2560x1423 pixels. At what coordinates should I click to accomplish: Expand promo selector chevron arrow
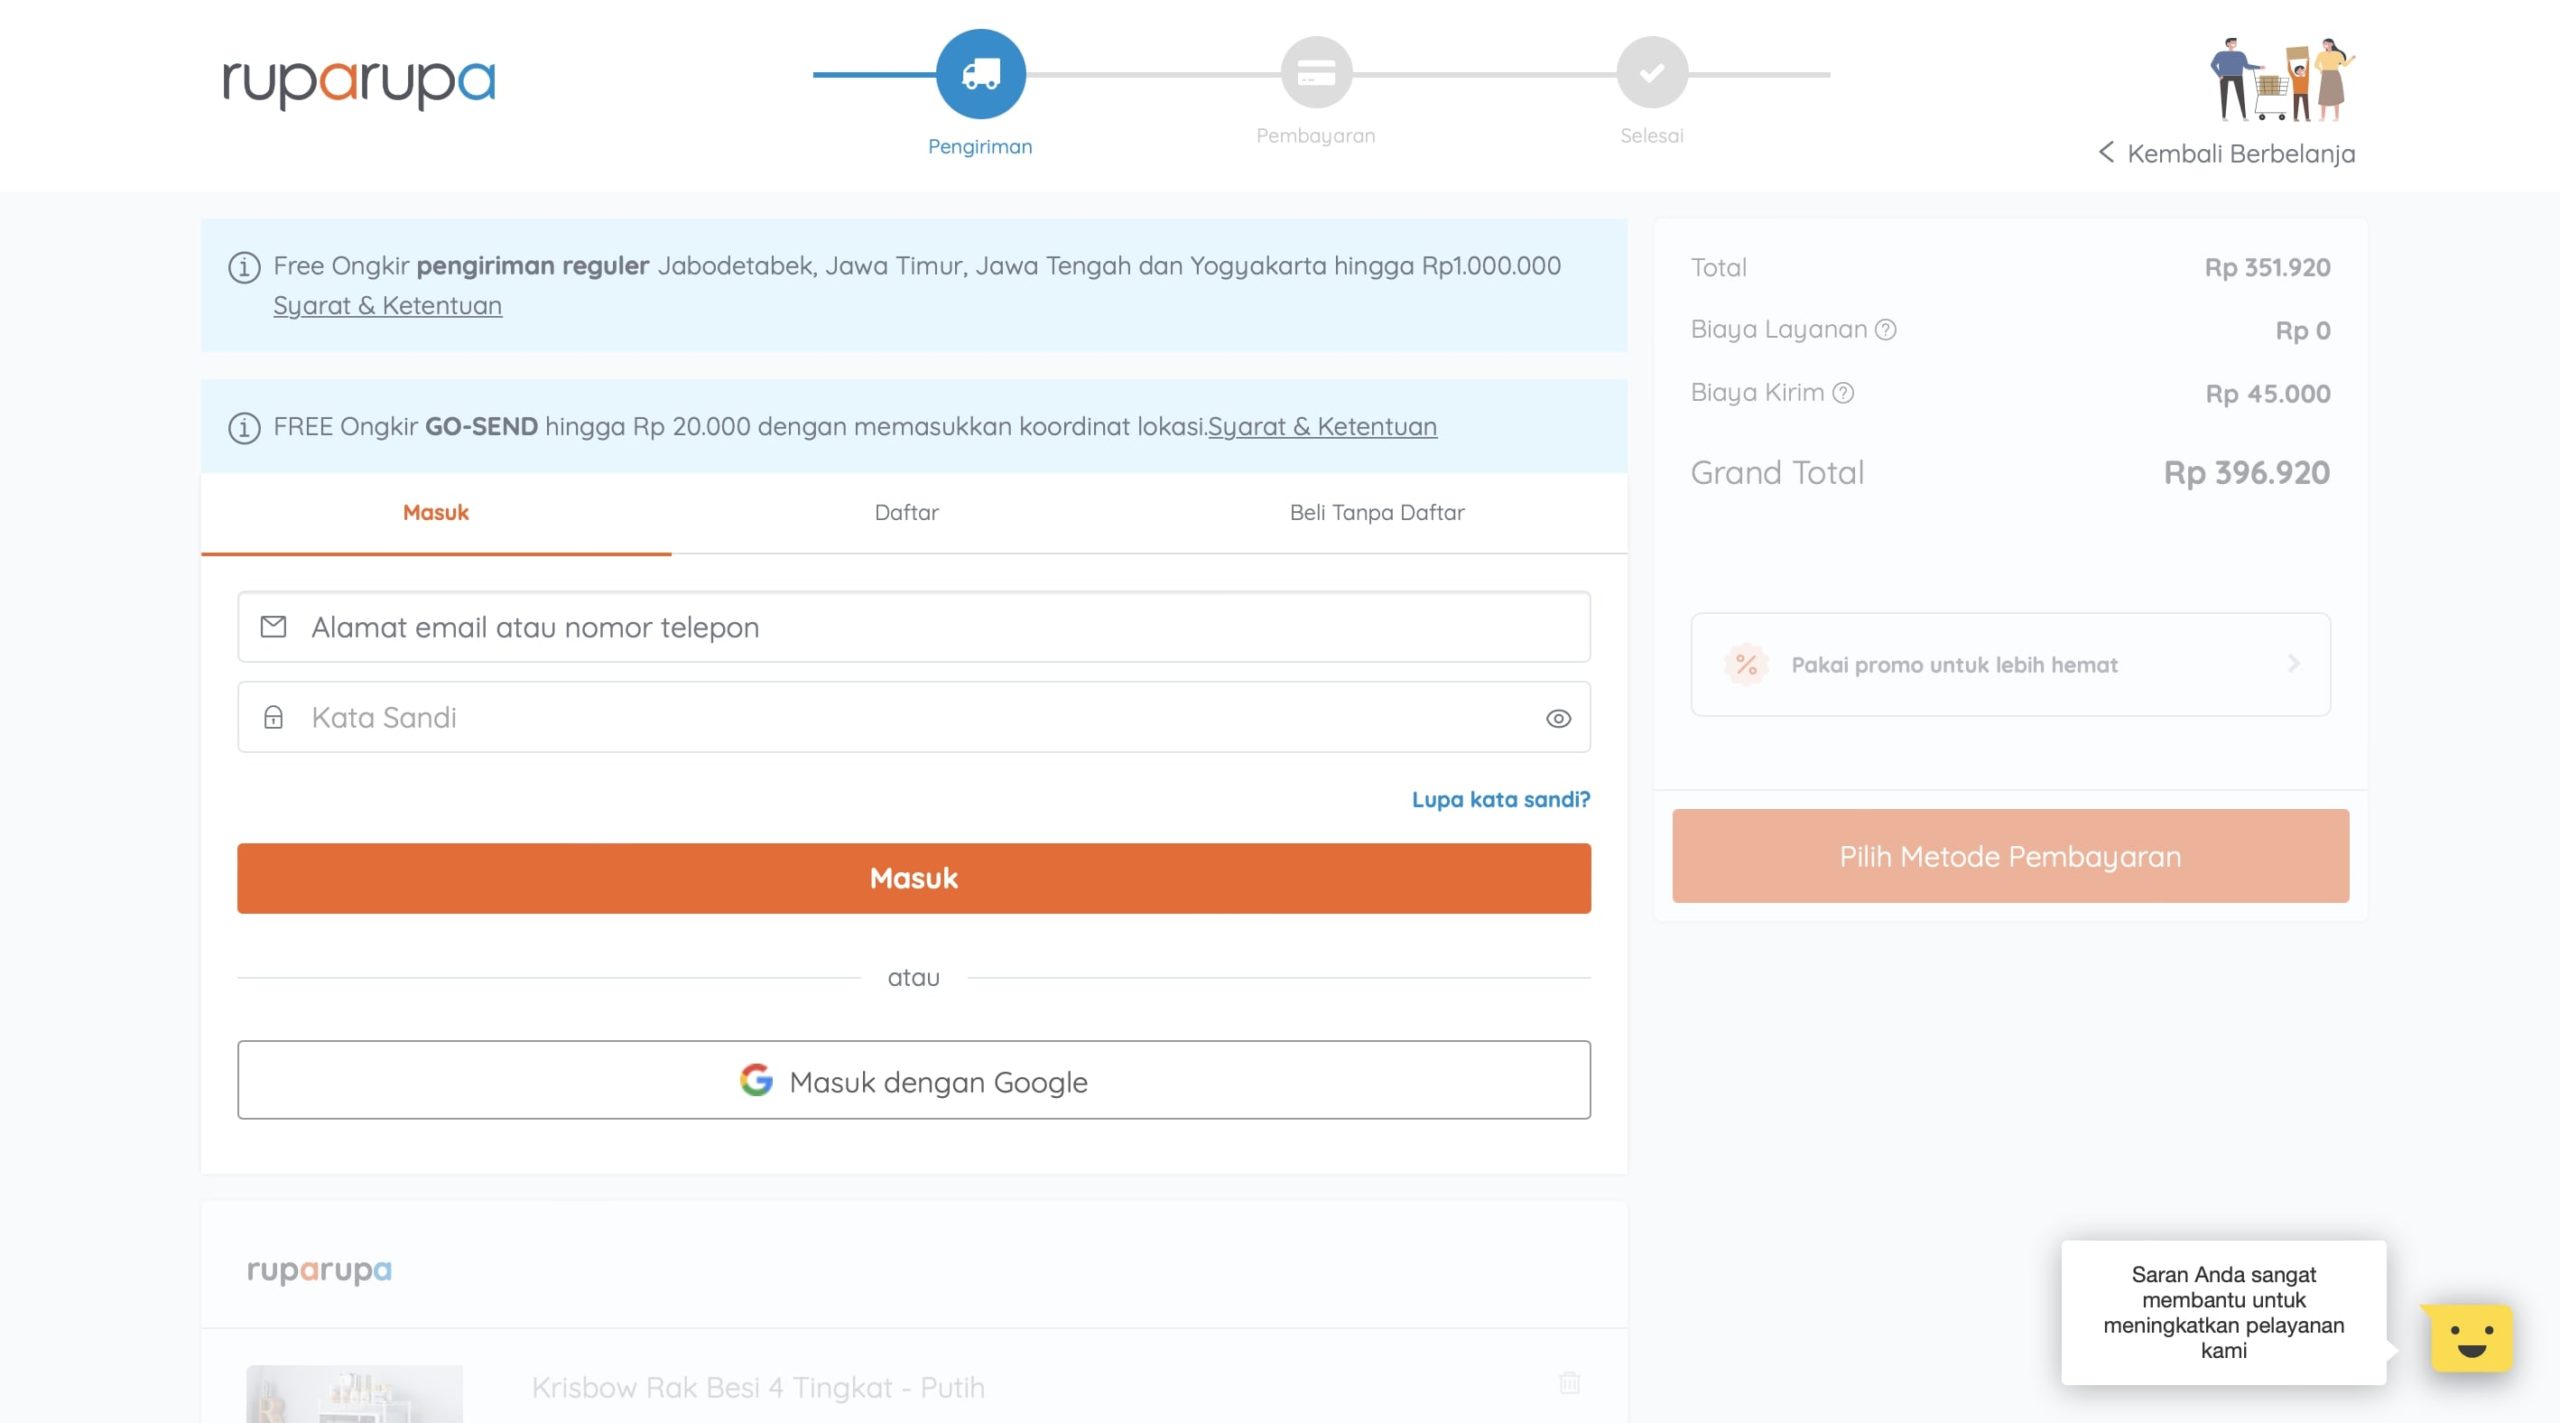2294,664
